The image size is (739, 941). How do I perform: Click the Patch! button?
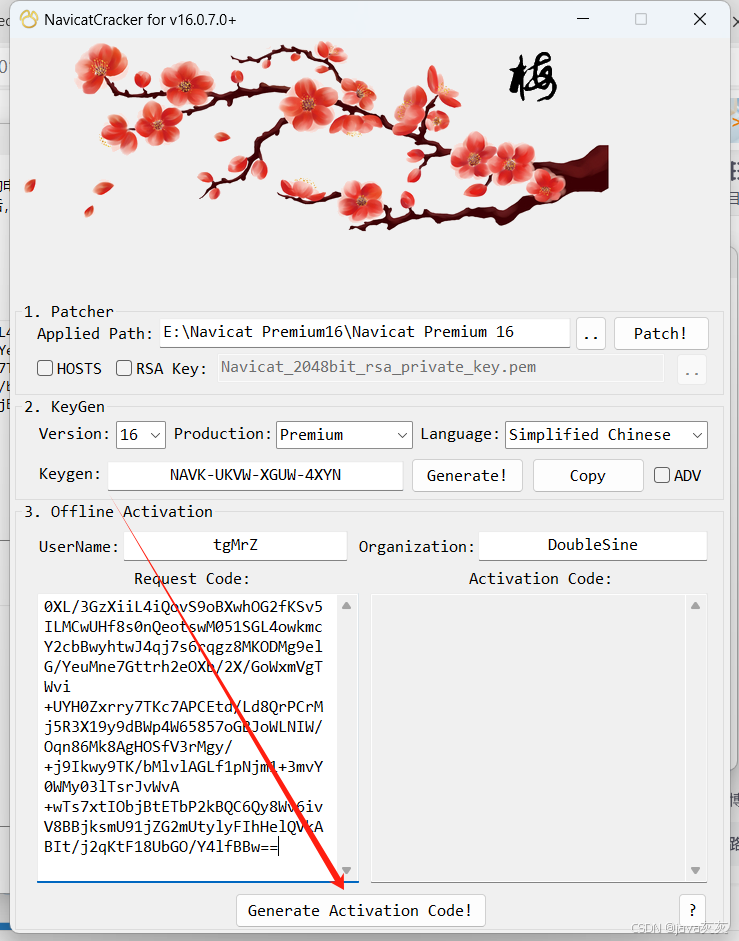(x=661, y=334)
